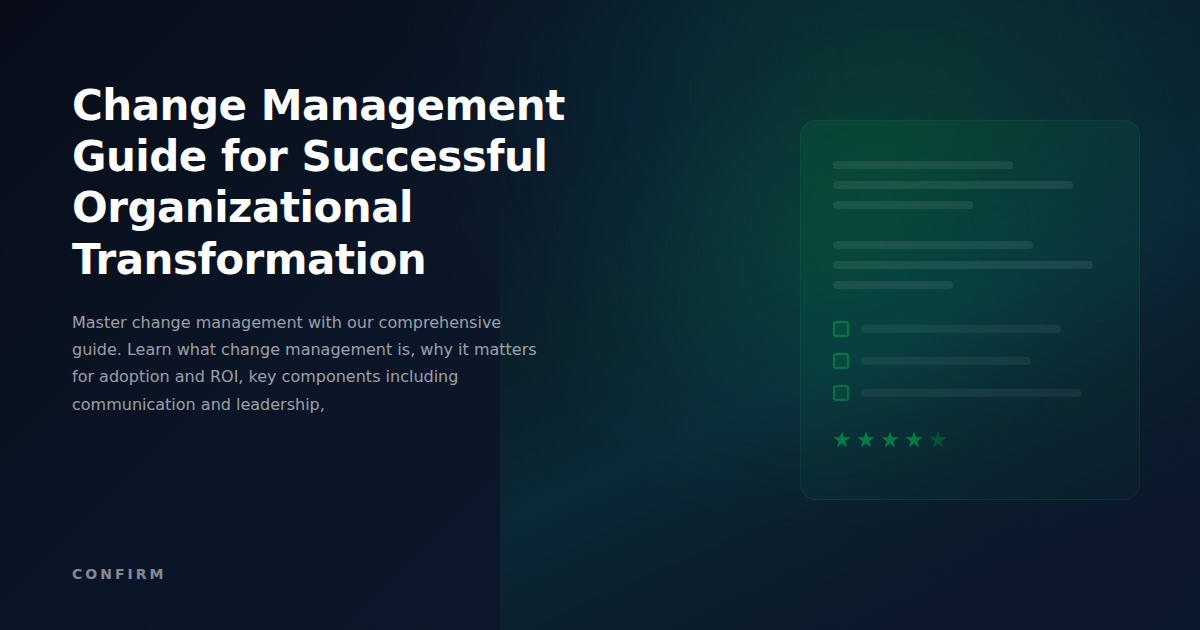1200x630 pixels.
Task: Click the widest placeholder line in the card
Action: [962, 266]
